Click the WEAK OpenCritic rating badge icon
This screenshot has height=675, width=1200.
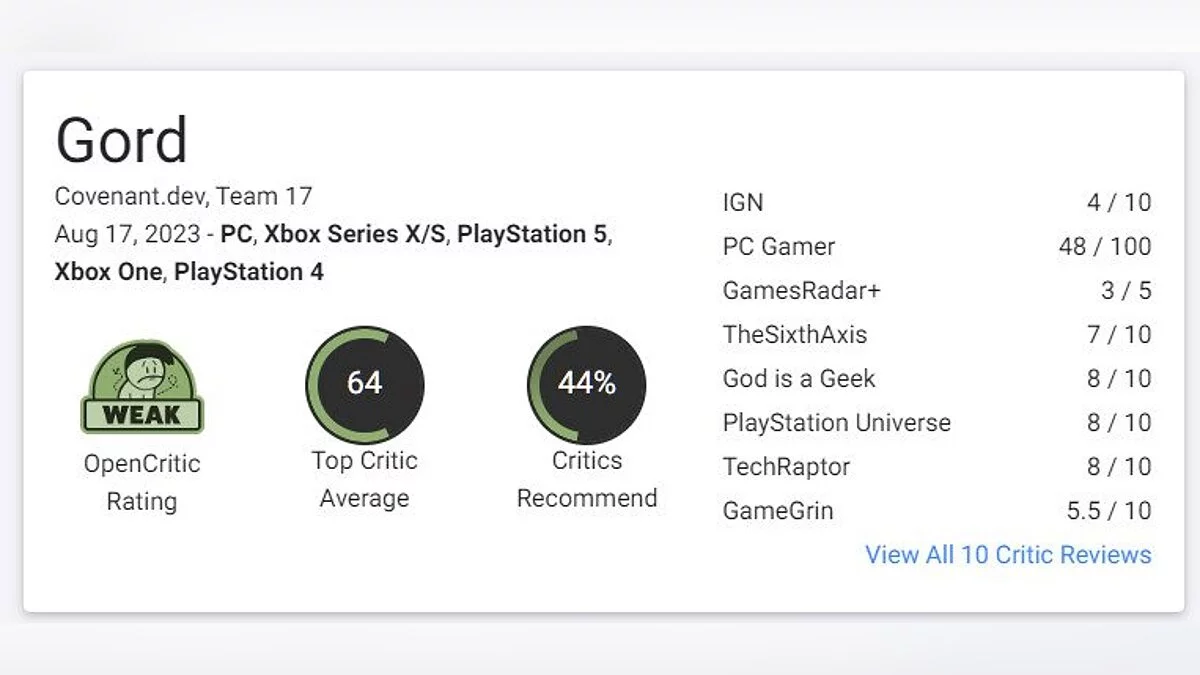(141, 387)
